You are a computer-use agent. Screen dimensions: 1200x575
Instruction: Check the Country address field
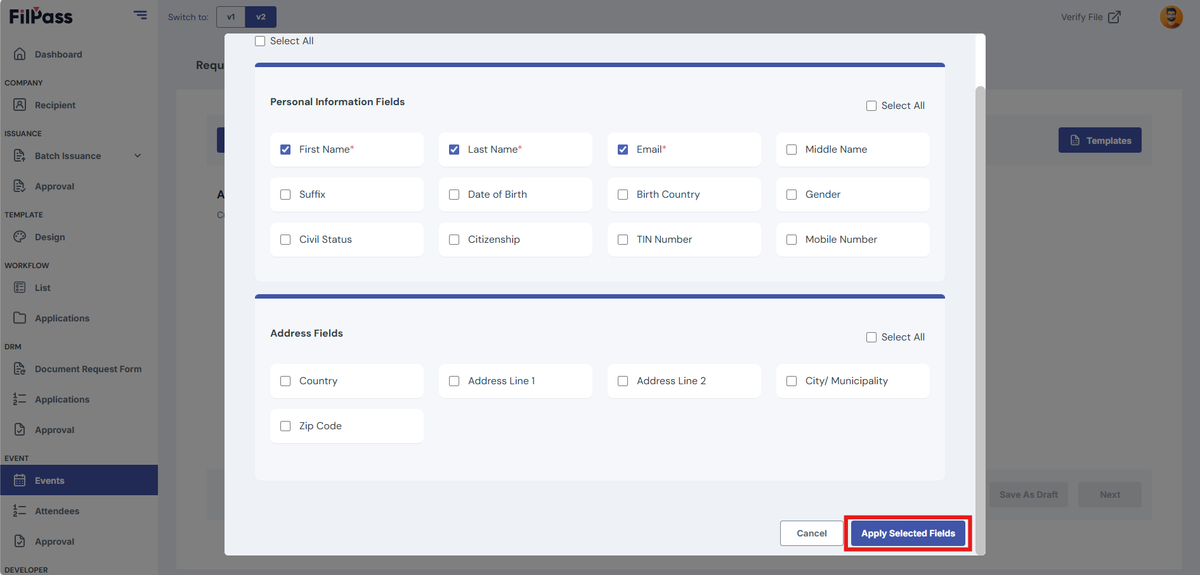pos(286,381)
